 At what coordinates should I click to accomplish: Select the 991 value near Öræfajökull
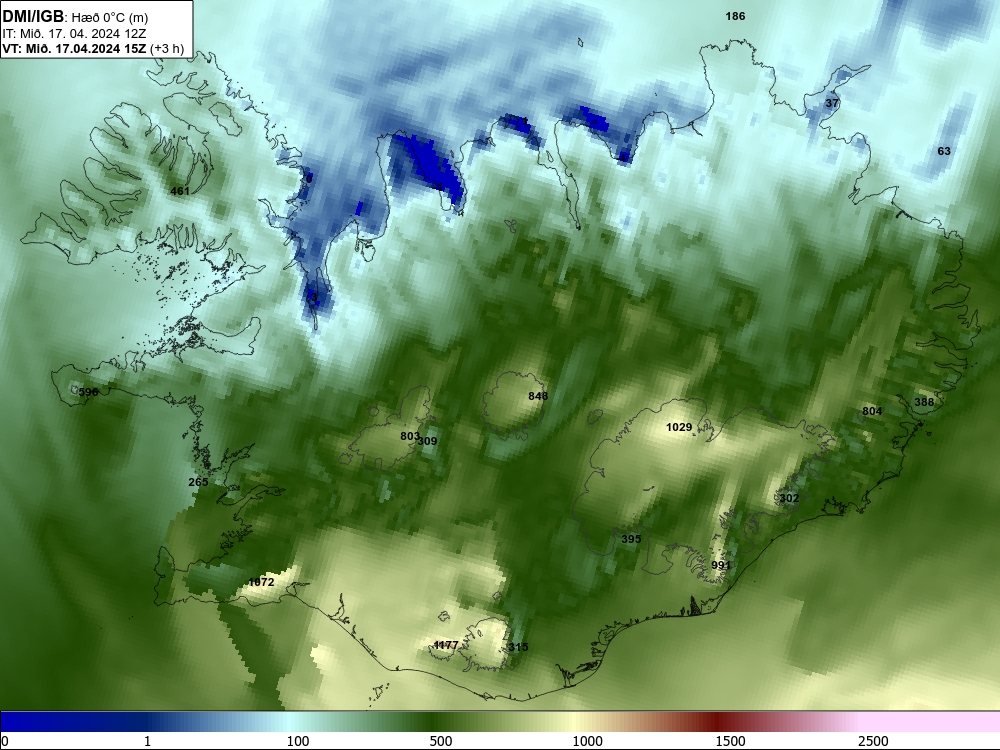(721, 565)
